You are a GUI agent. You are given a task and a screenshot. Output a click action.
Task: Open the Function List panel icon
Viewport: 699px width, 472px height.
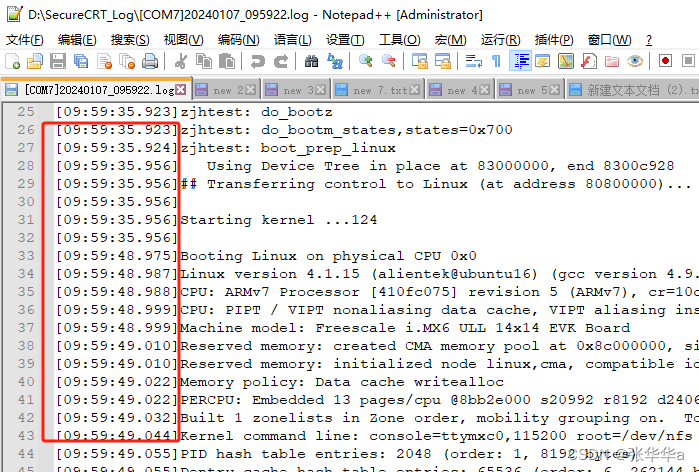point(589,61)
